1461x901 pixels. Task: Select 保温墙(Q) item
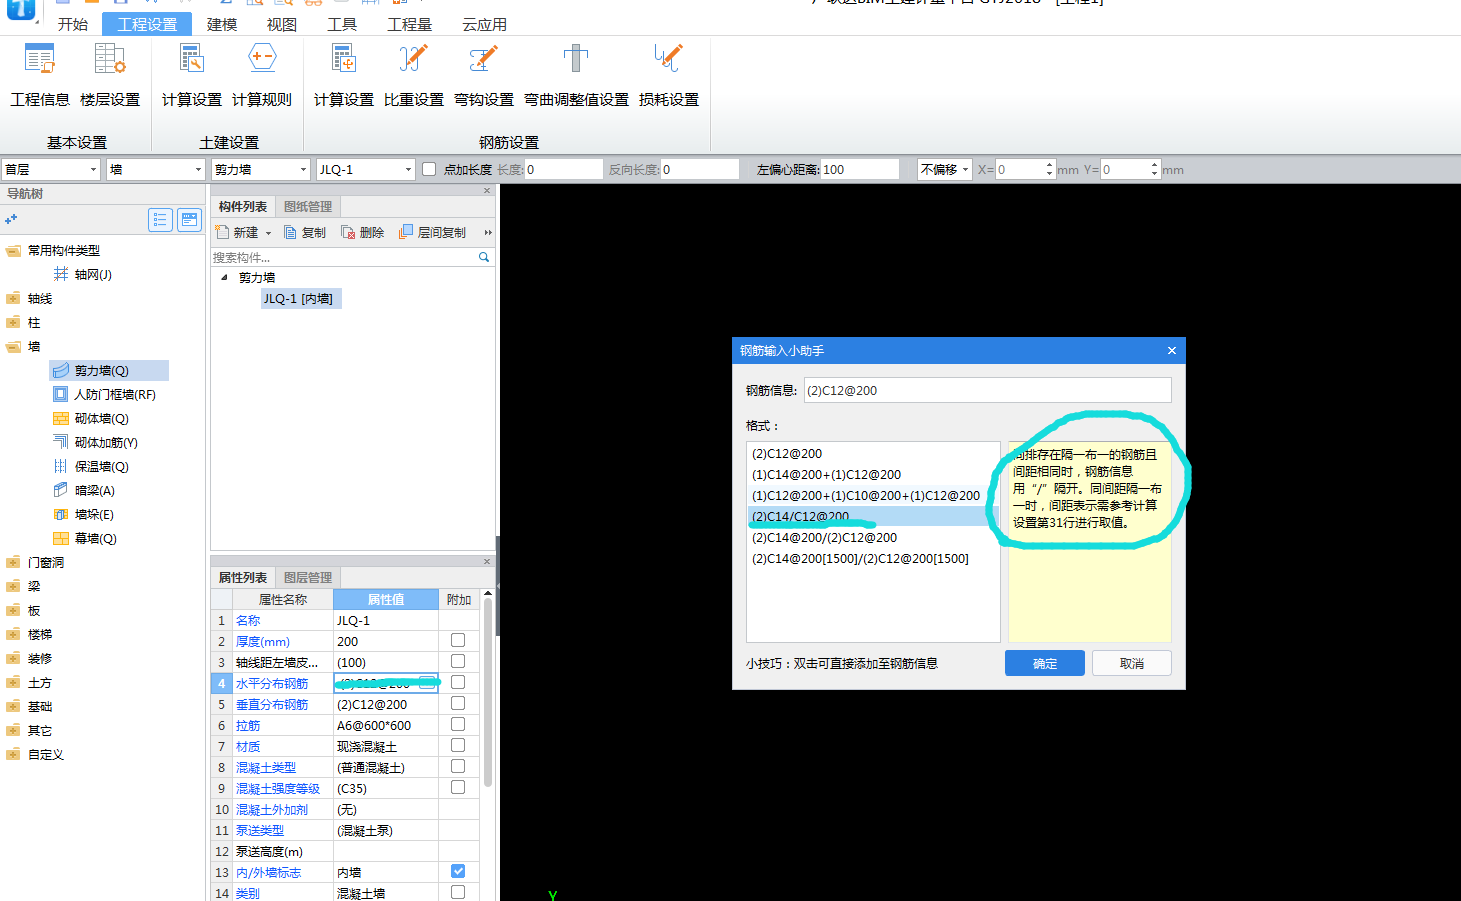(91, 466)
